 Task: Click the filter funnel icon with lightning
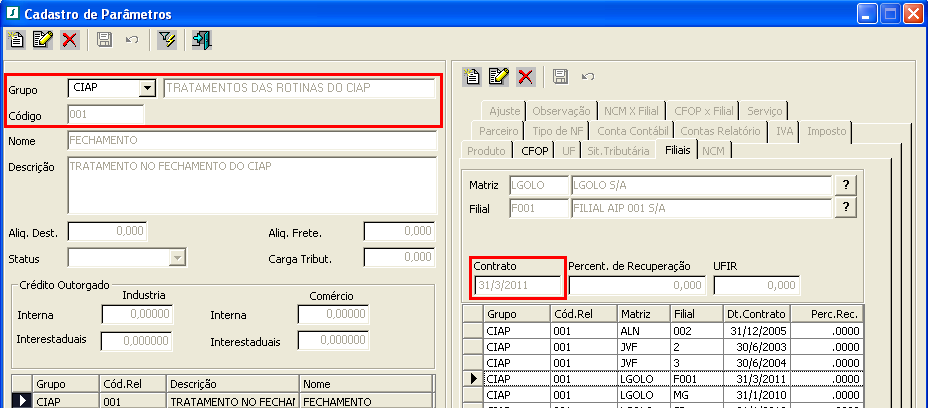167,40
